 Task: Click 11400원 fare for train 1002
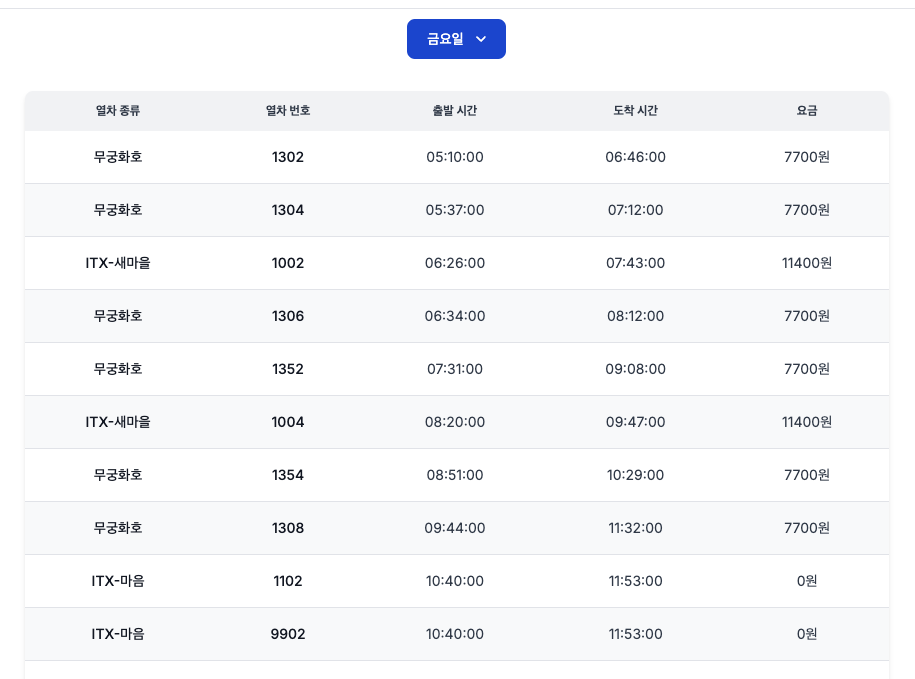[807, 263]
